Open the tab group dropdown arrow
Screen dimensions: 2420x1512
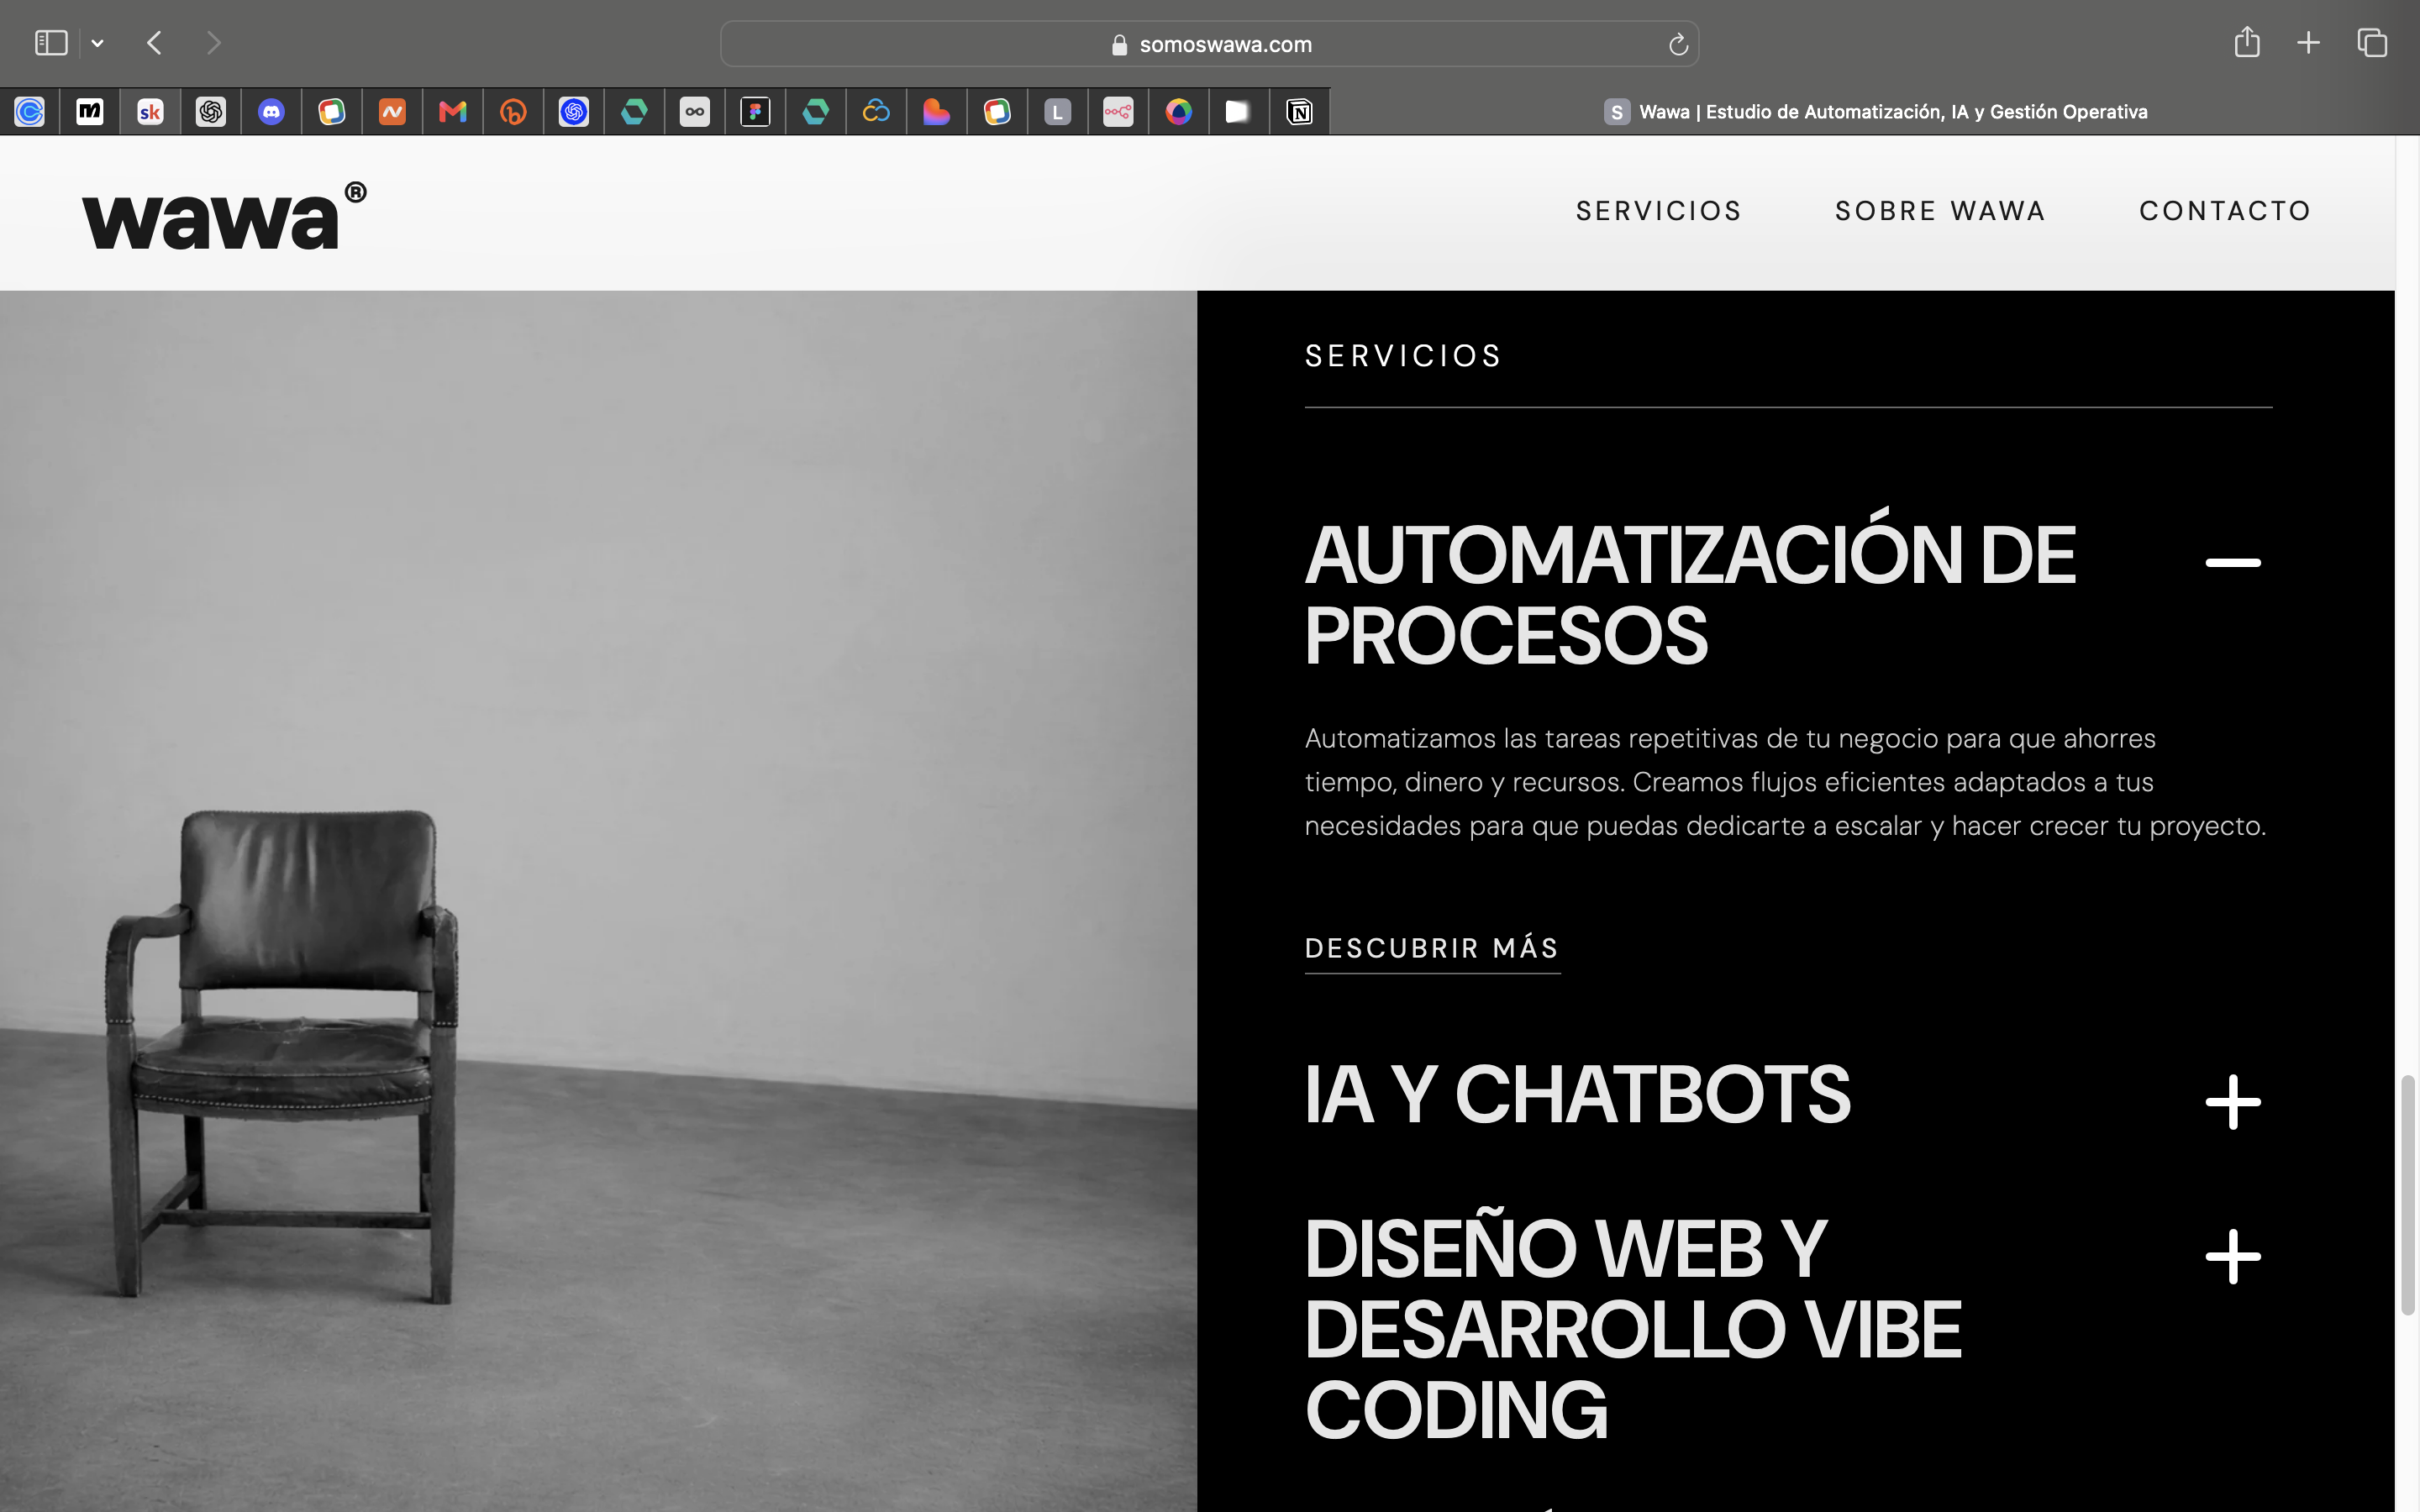[97, 43]
